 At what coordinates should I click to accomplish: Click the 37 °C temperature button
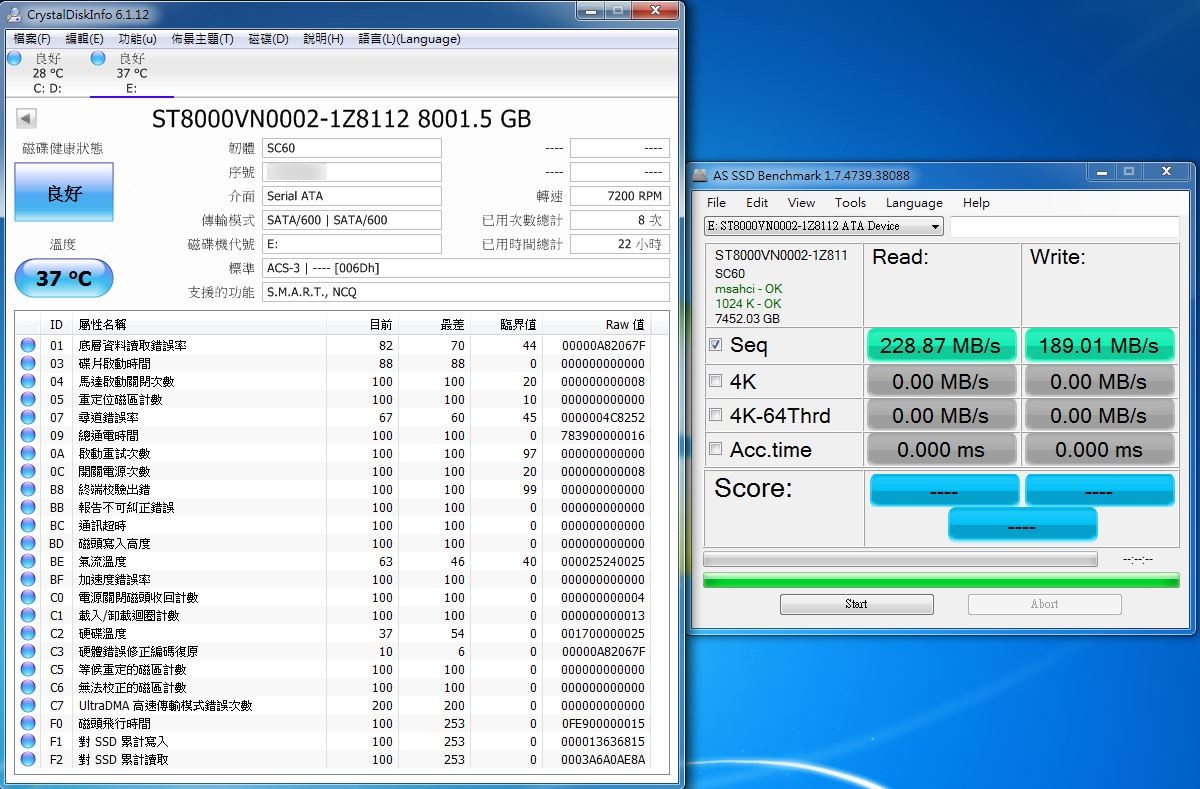[64, 278]
